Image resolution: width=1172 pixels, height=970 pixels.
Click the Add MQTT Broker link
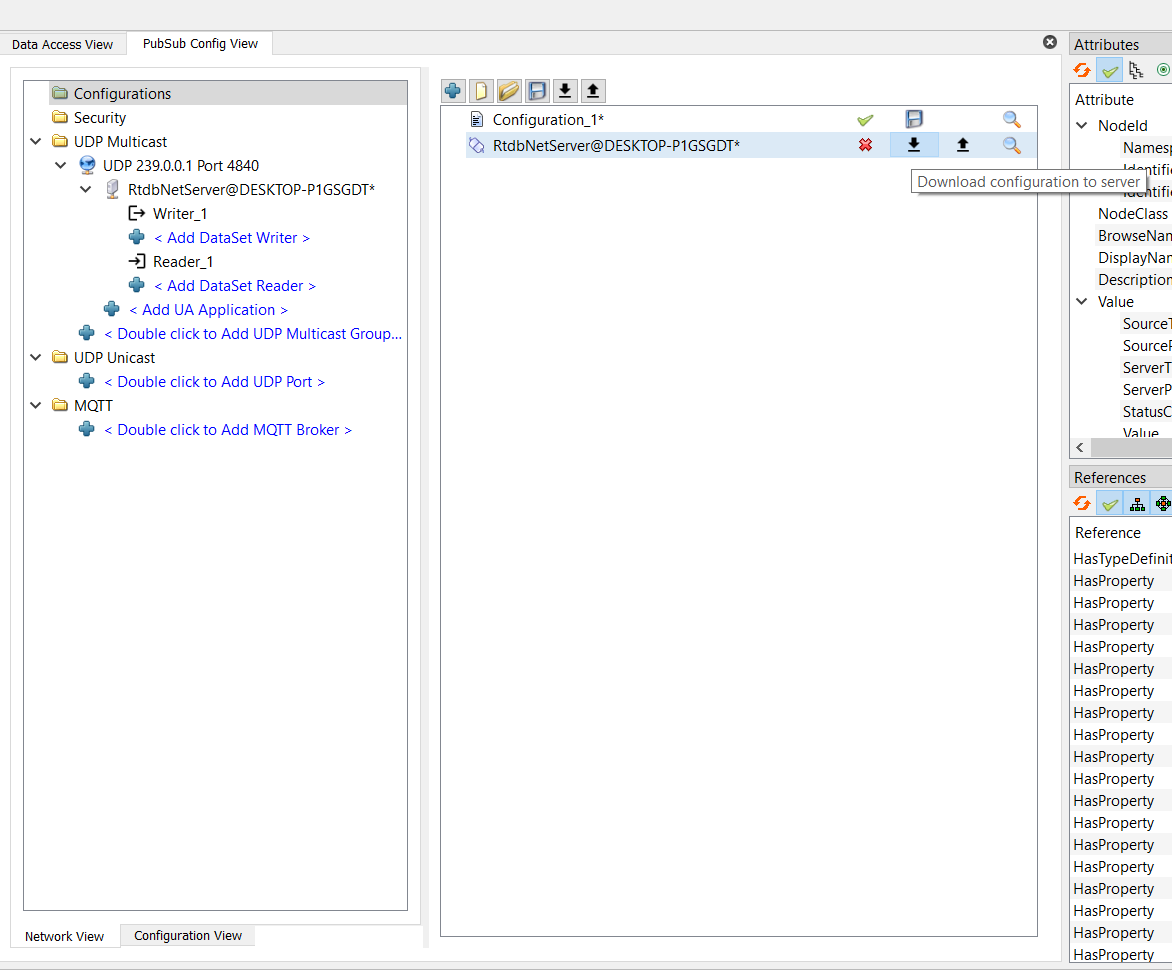tap(228, 430)
